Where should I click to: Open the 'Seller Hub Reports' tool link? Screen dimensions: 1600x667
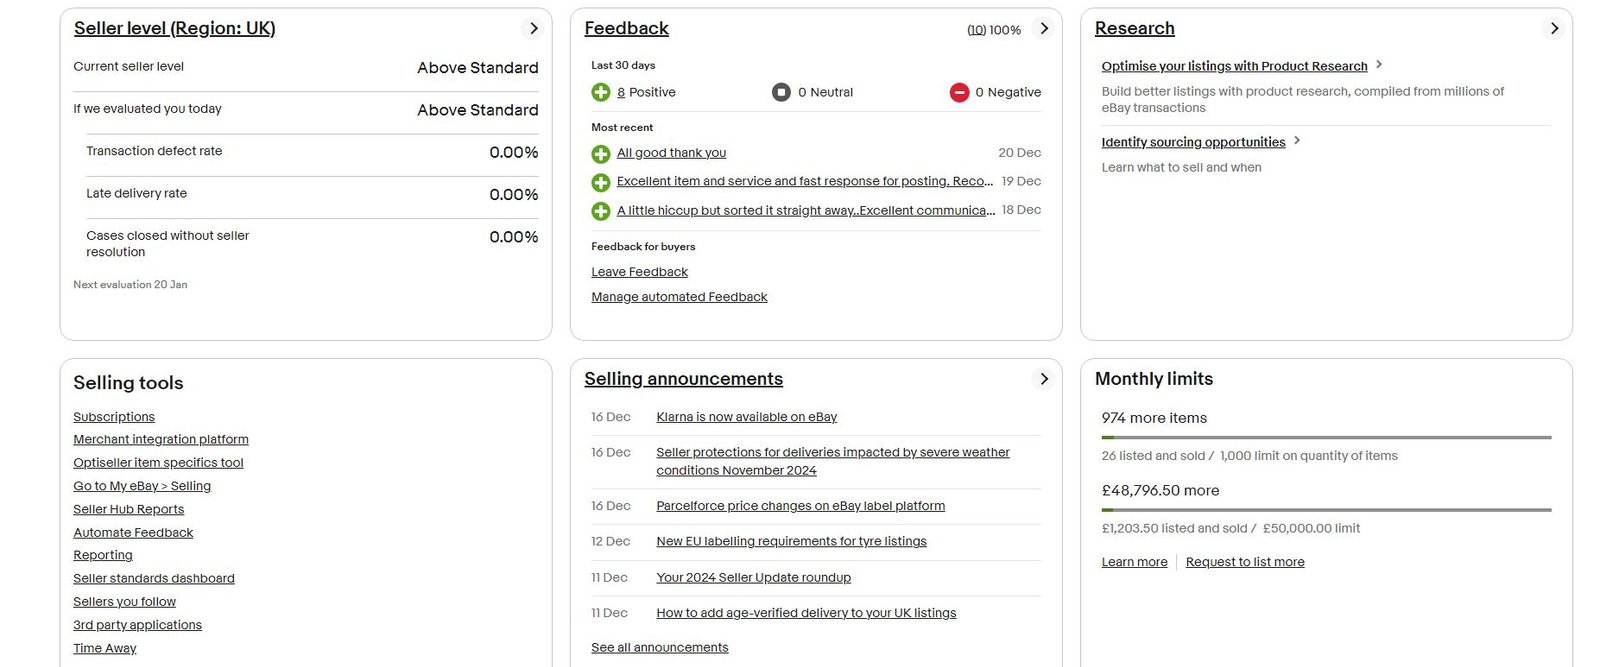128,509
